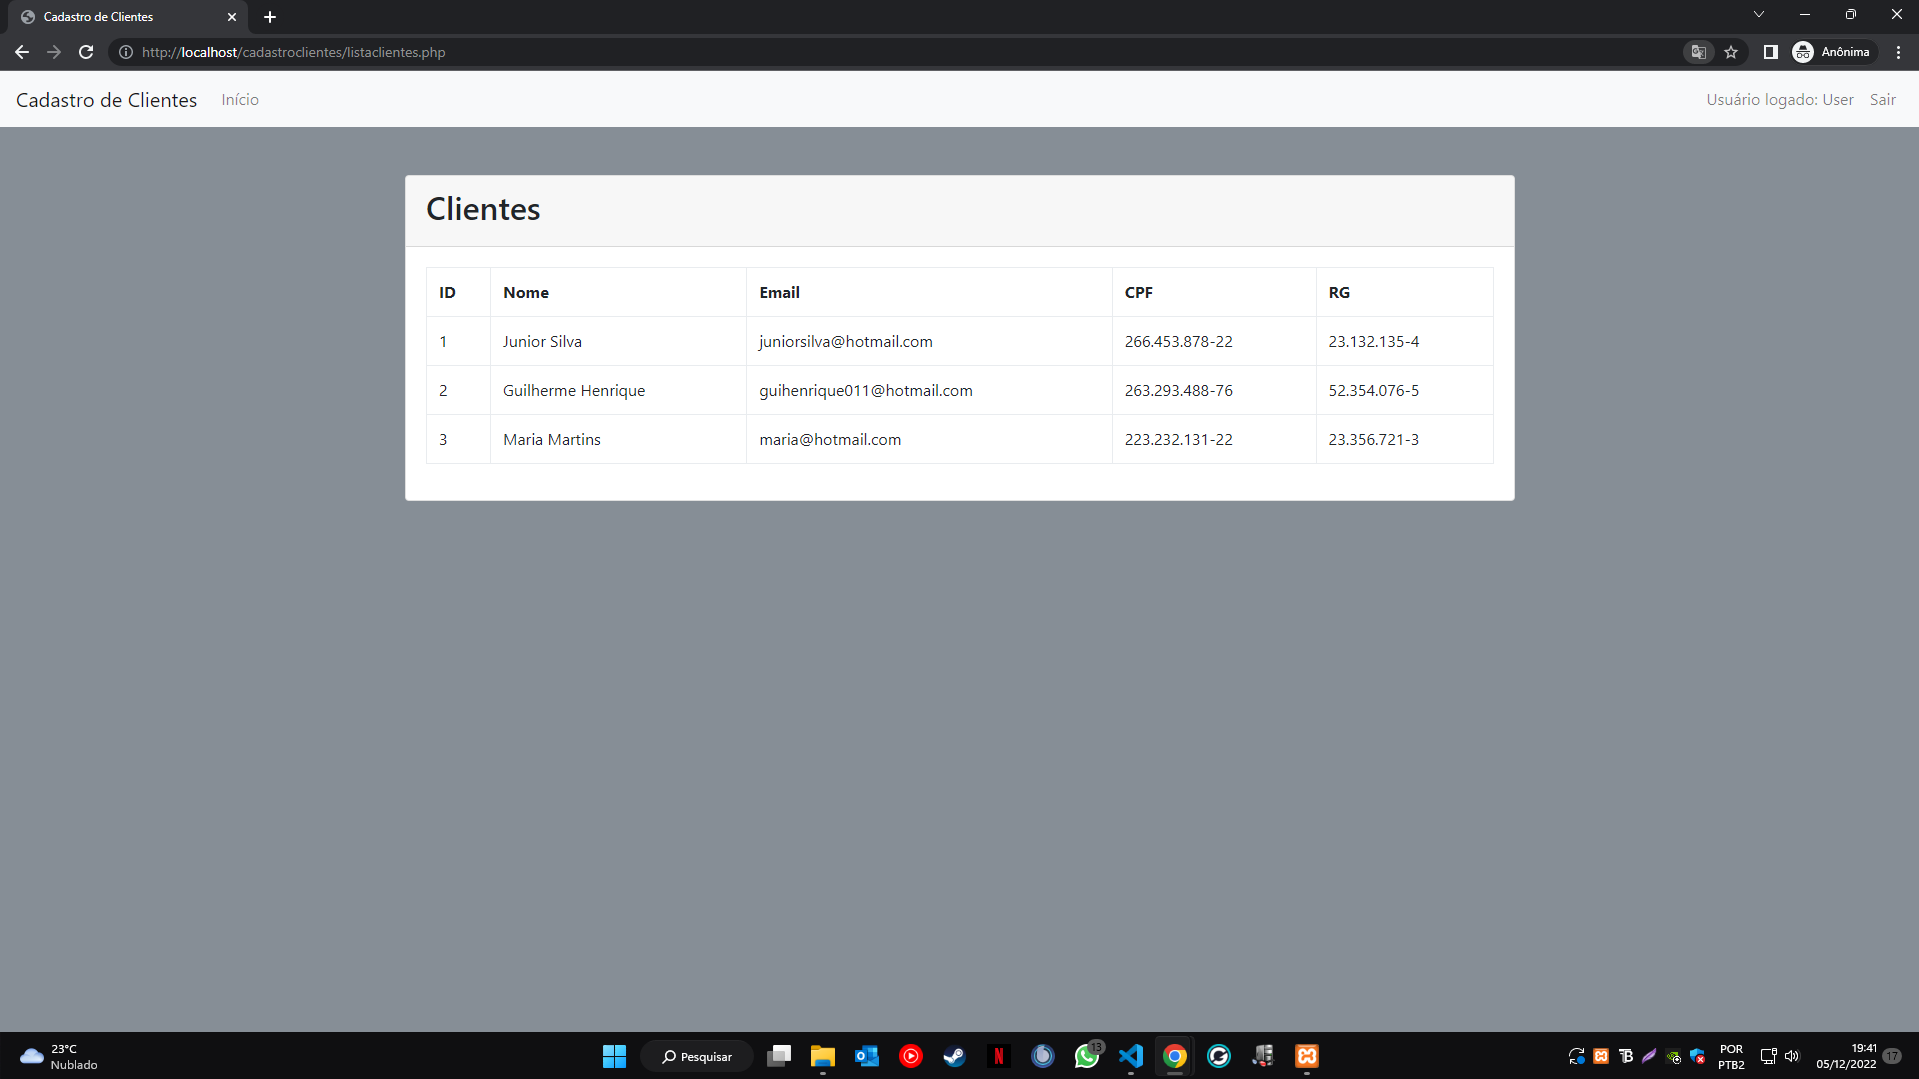Click CPF 266.453.878-22

(1178, 342)
